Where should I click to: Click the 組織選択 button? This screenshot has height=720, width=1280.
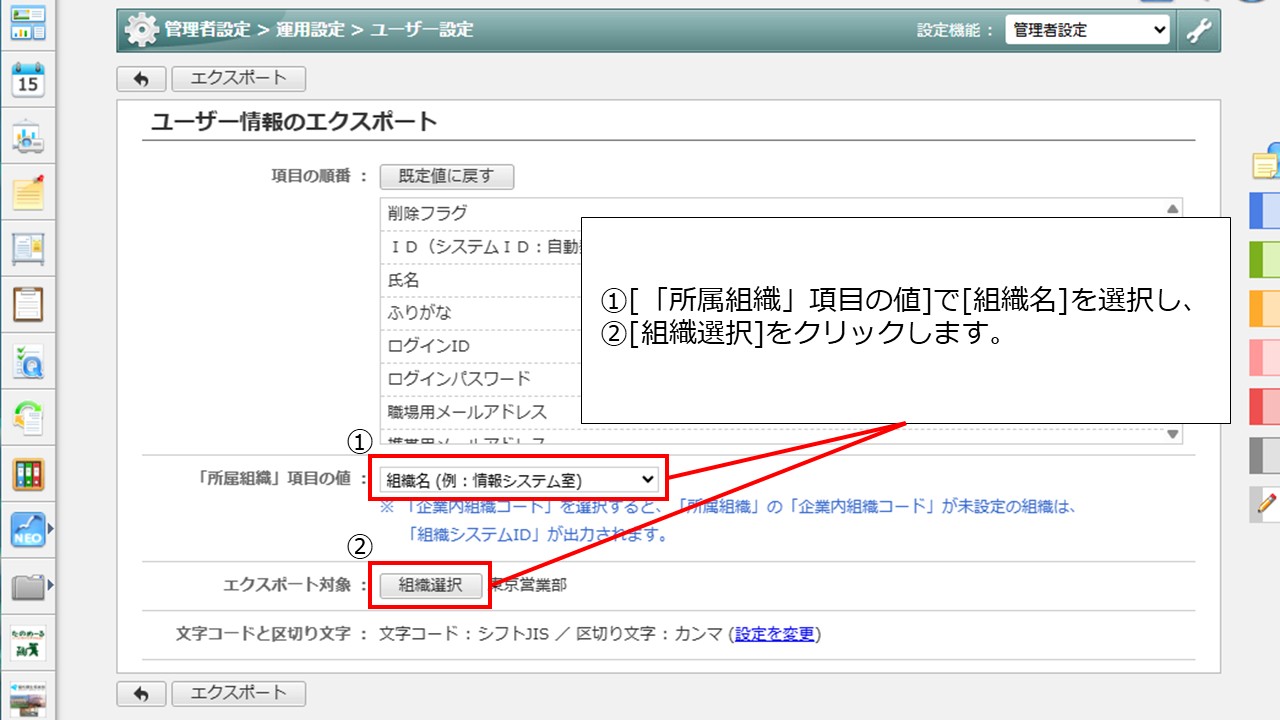[430, 586]
